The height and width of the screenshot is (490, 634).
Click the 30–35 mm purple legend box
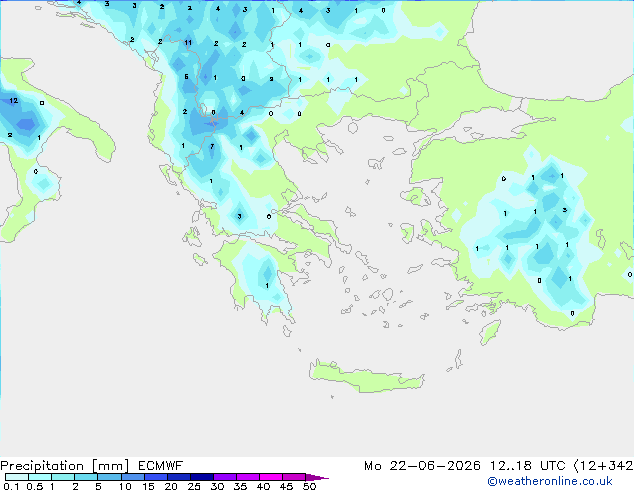tap(225, 477)
